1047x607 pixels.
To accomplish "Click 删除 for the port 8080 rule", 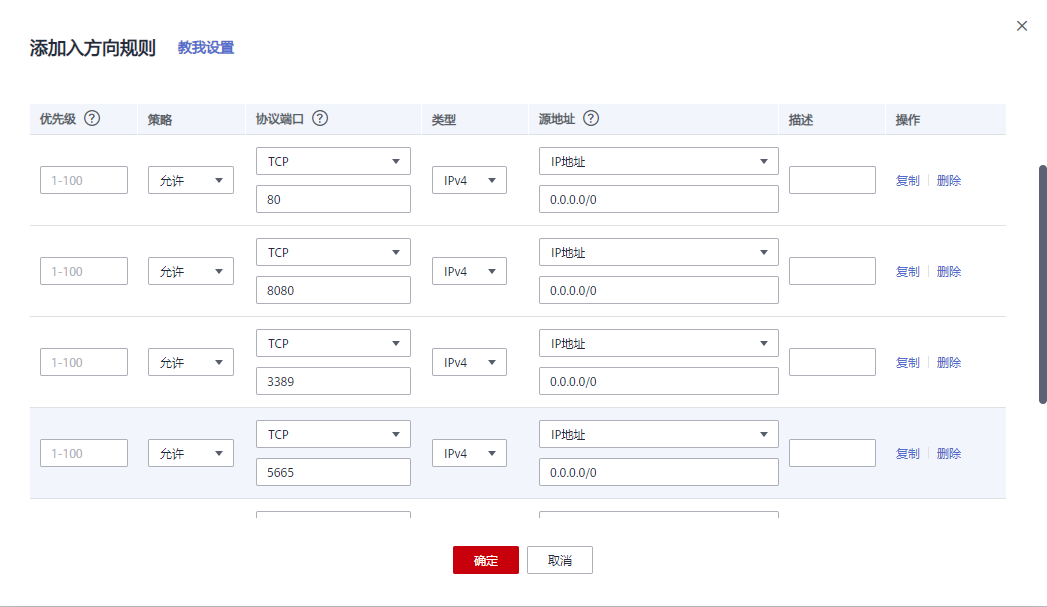I will 949,271.
